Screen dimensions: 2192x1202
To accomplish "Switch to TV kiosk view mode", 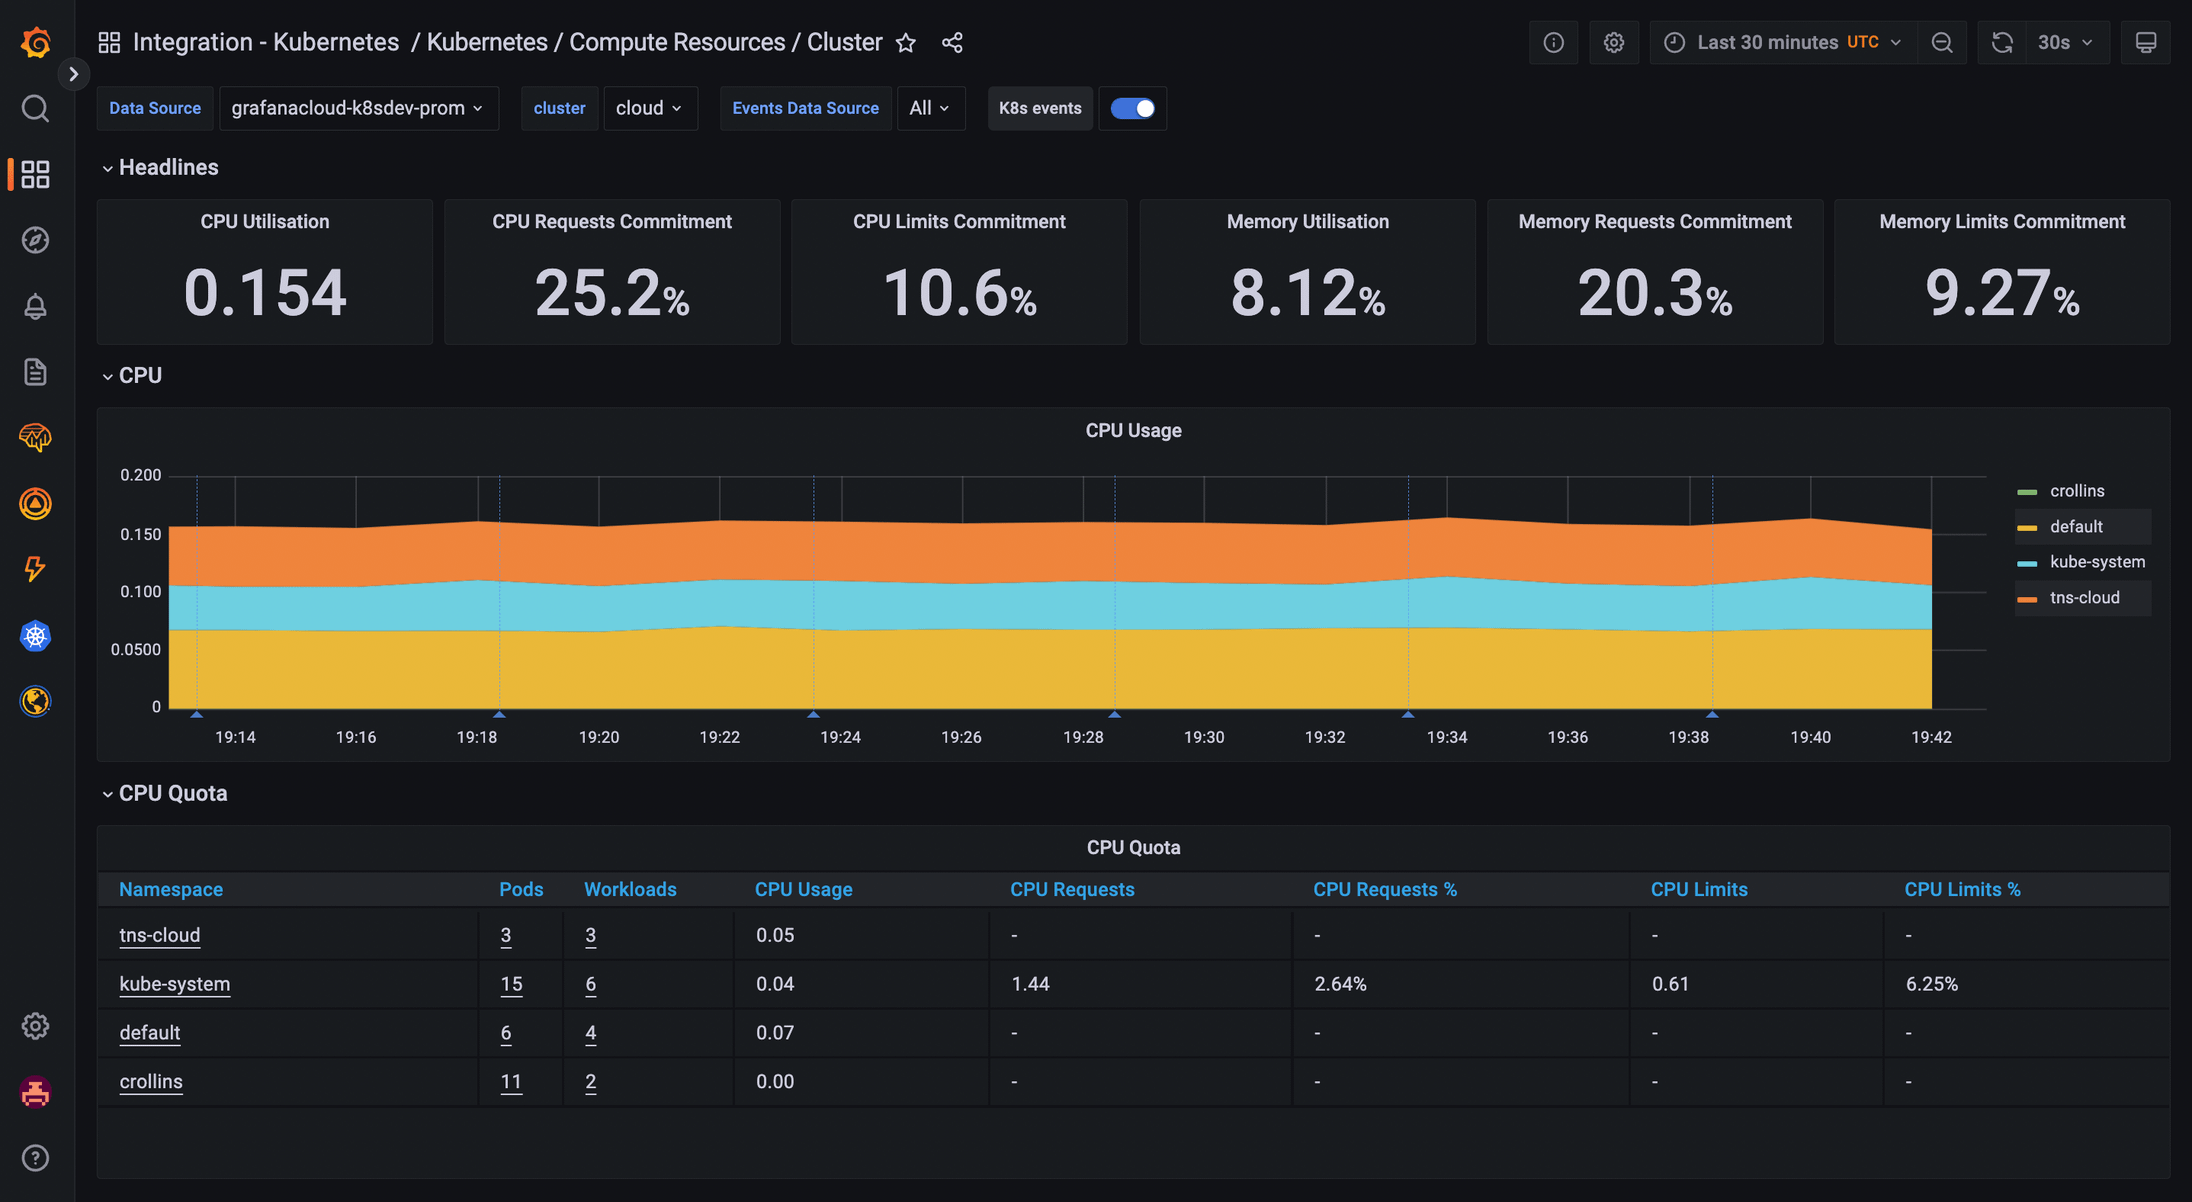I will (x=2146, y=43).
